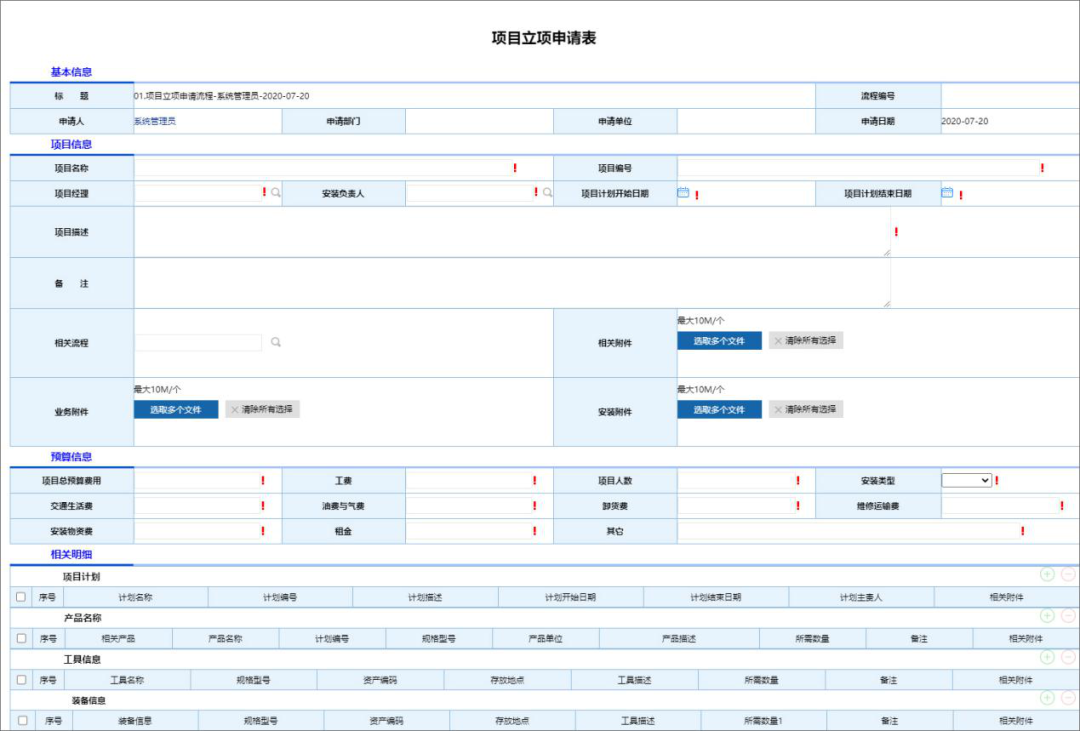
Task: Remove a row from 产品名称 table
Action: pyautogui.click(x=1068, y=615)
